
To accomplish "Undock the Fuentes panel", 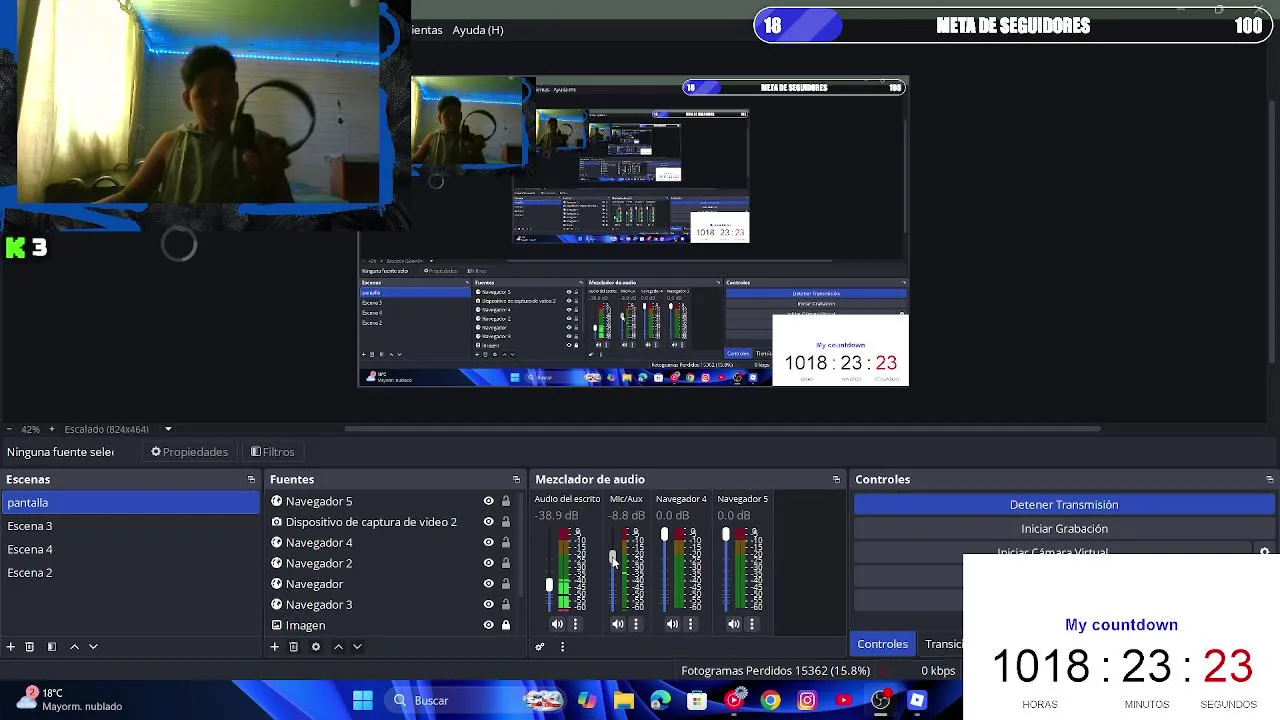I will coord(516,480).
